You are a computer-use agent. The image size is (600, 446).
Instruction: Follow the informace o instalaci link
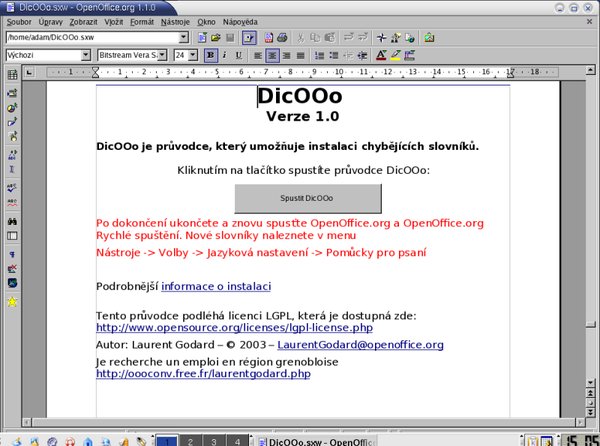[x=216, y=286]
